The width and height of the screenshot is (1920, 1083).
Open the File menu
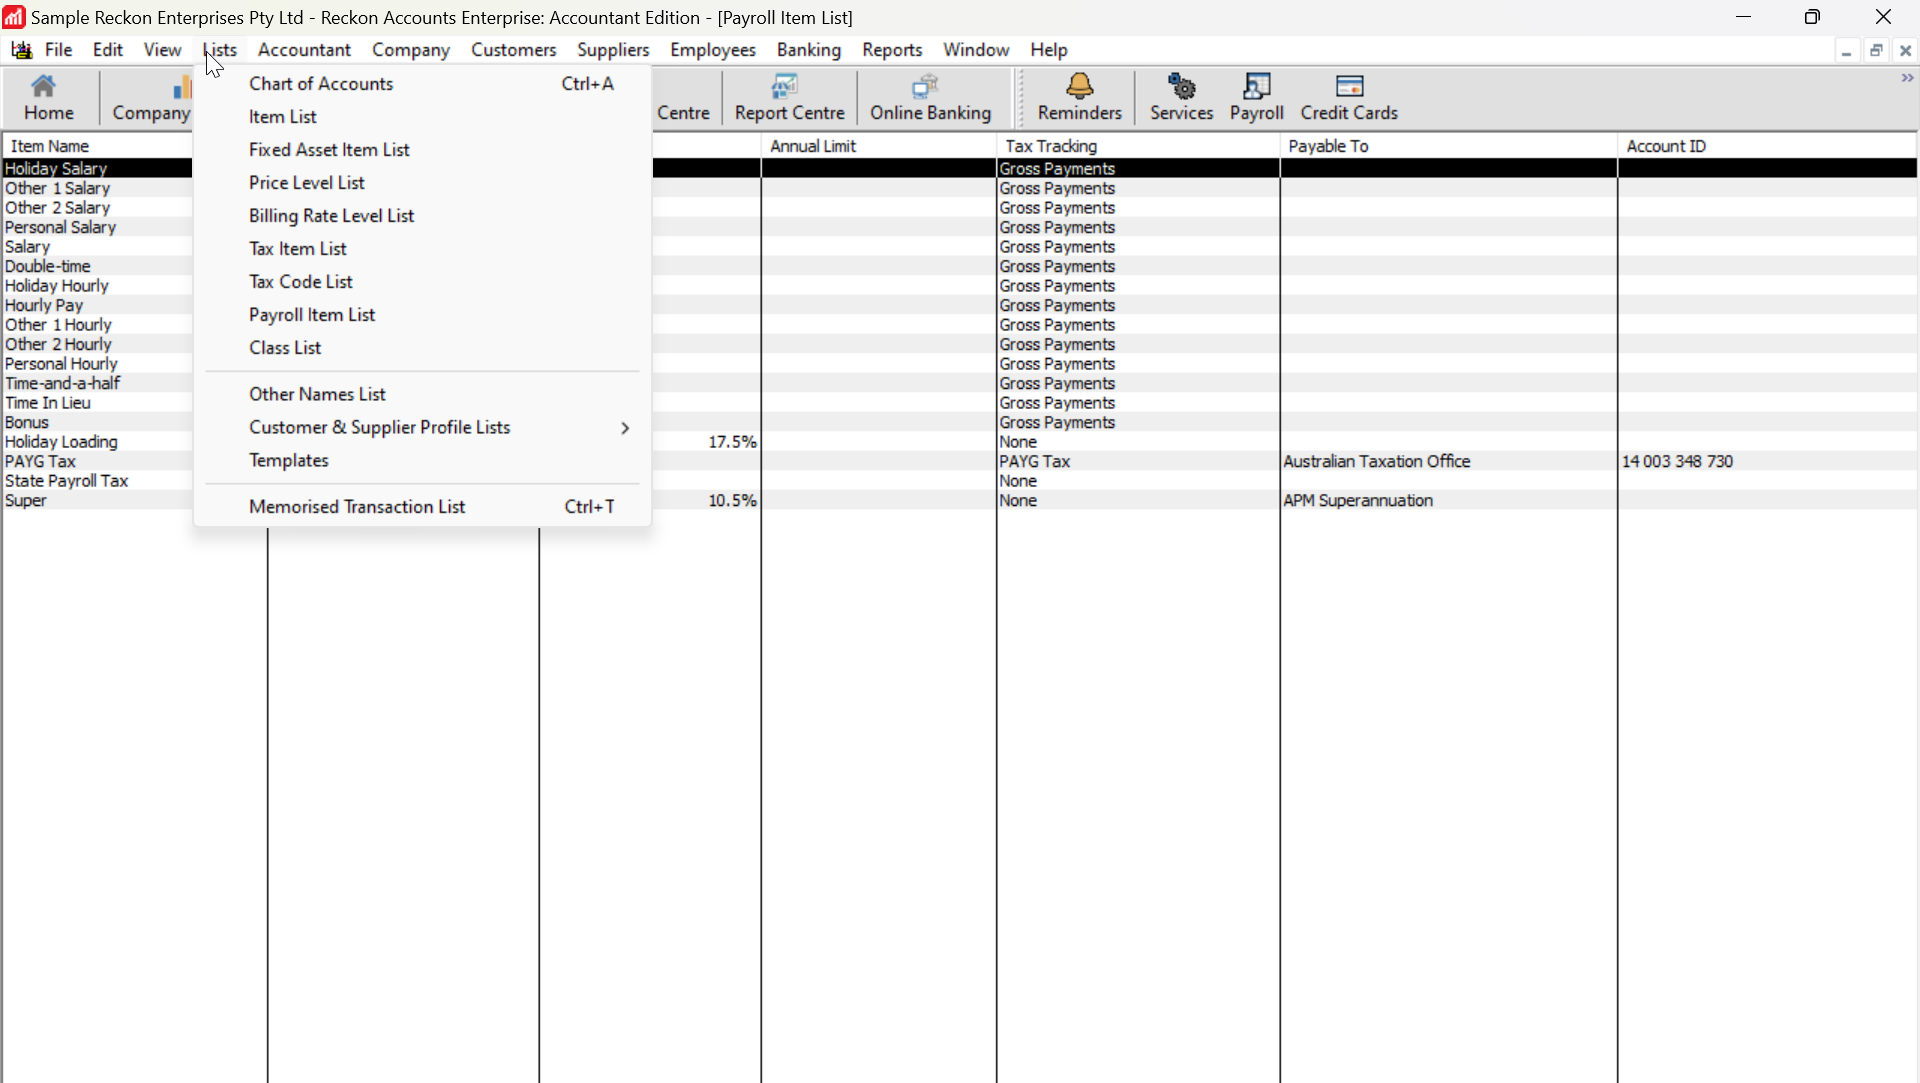[x=59, y=50]
